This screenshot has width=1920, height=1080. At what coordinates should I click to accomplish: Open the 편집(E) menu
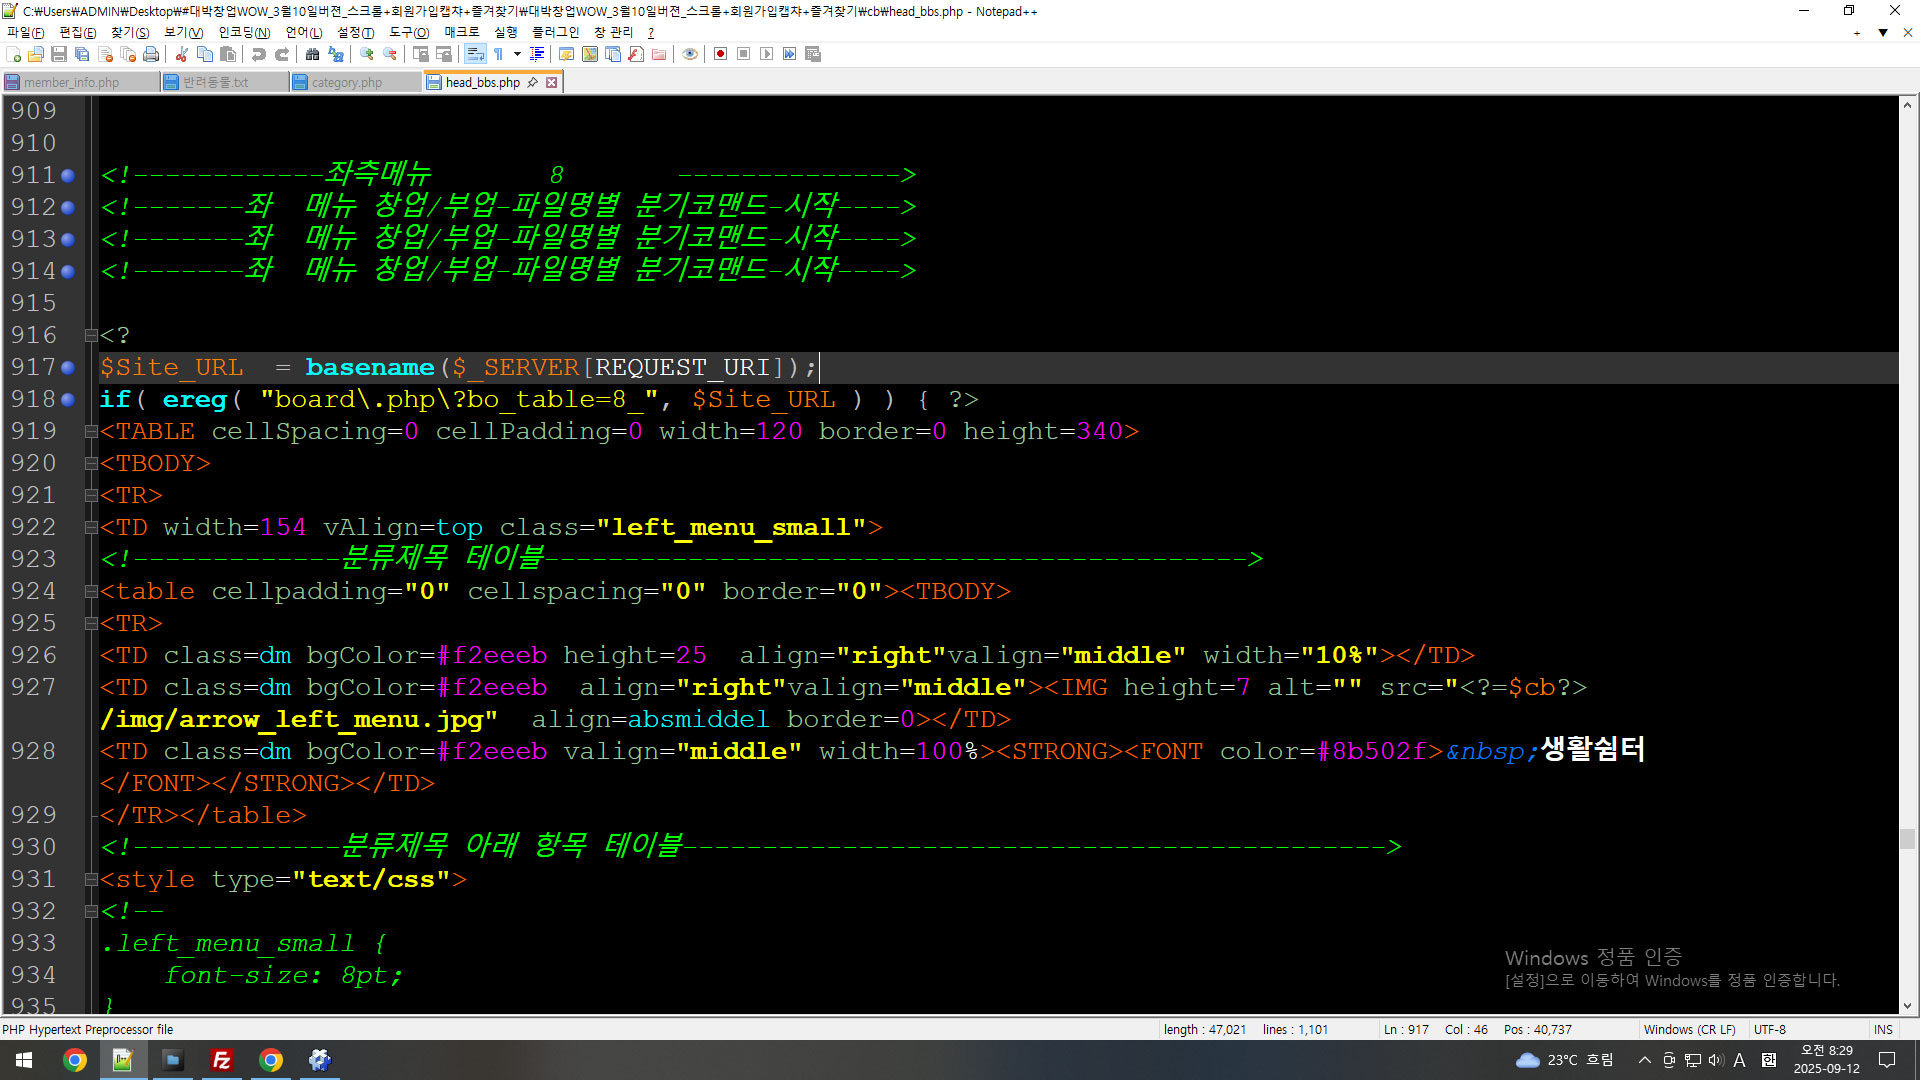[78, 32]
